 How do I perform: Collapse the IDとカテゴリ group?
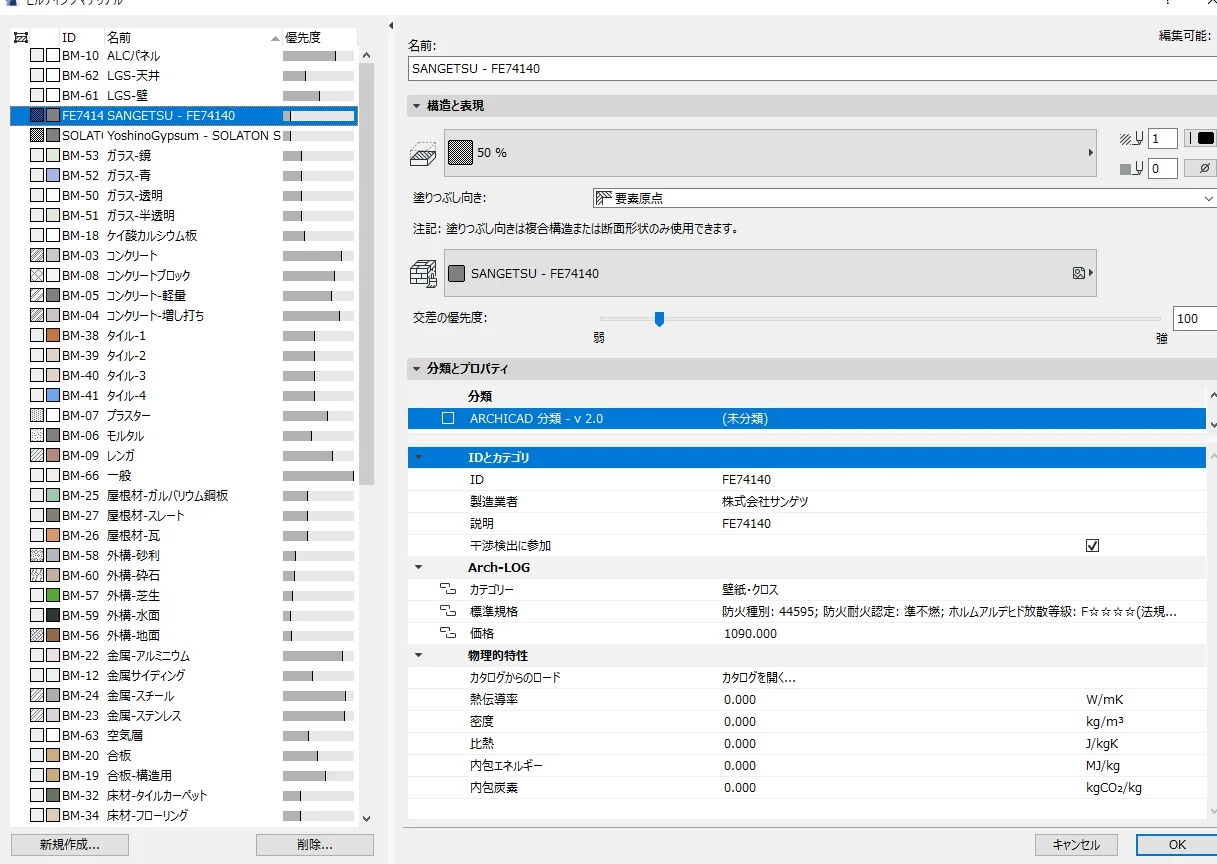tap(419, 458)
